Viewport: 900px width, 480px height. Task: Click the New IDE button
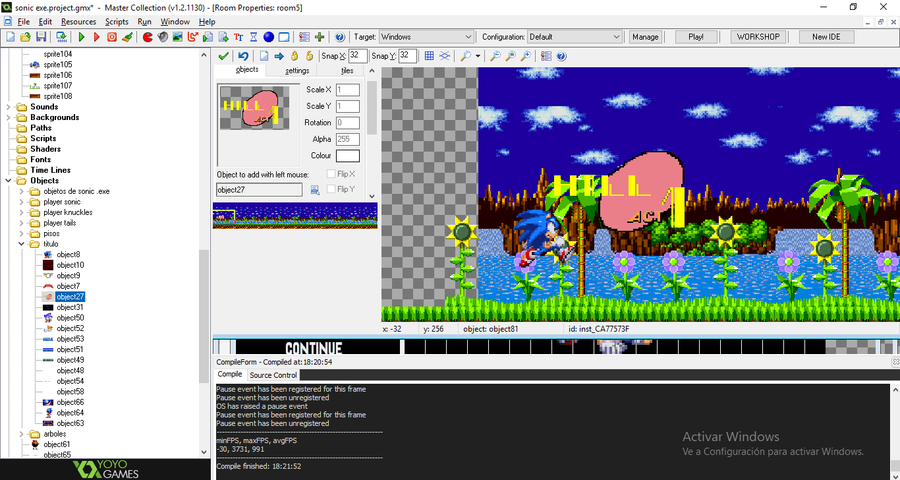(826, 37)
